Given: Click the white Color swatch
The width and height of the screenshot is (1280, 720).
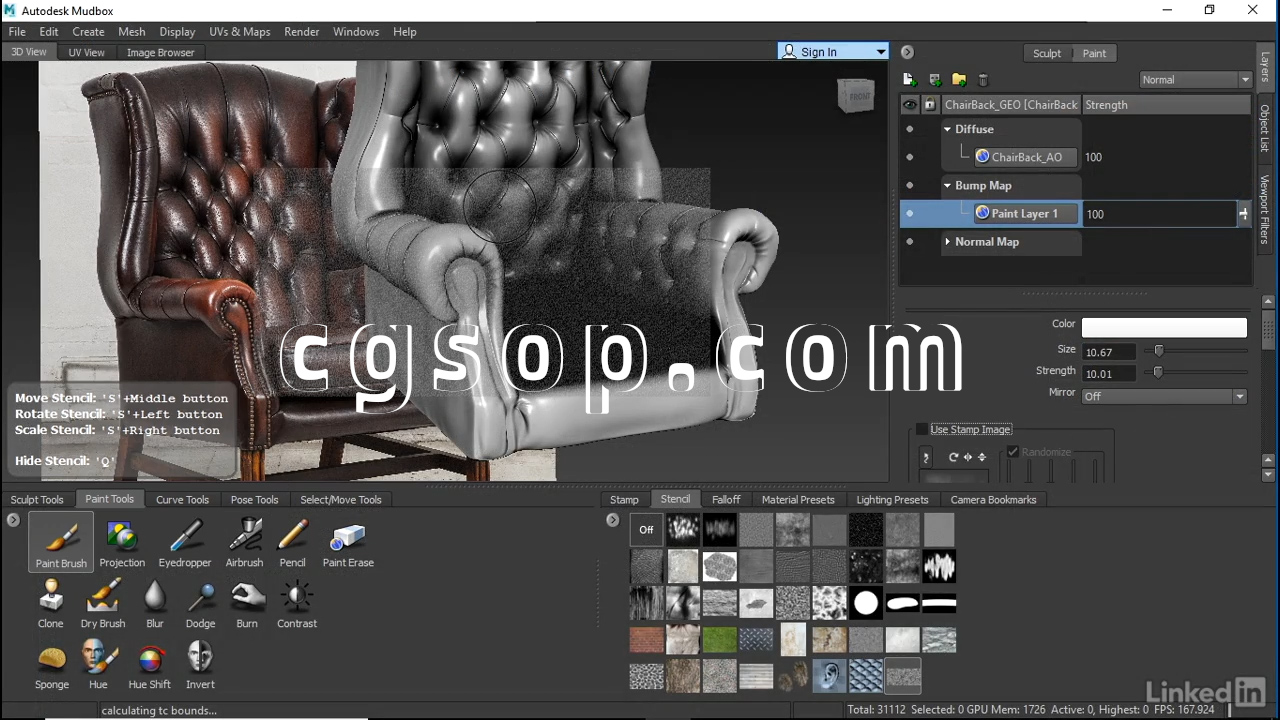Looking at the screenshot, I should pos(1164,328).
